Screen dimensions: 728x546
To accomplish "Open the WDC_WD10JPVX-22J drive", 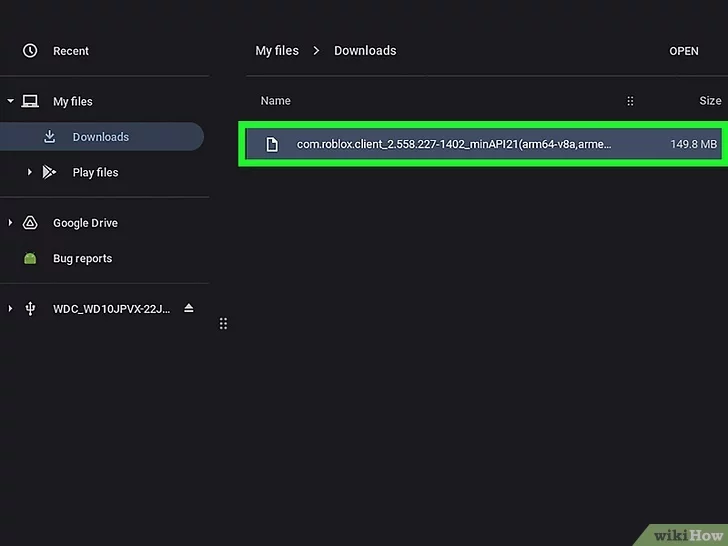I will tap(111, 309).
